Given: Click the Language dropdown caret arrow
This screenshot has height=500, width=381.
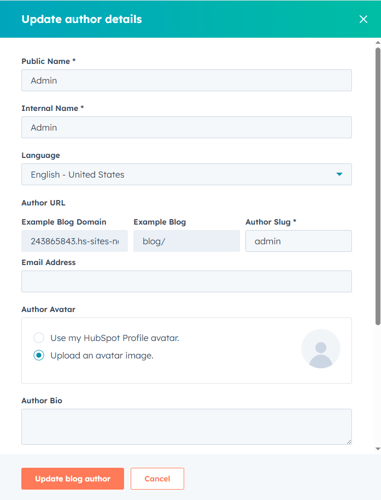Looking at the screenshot, I should click(x=339, y=174).
